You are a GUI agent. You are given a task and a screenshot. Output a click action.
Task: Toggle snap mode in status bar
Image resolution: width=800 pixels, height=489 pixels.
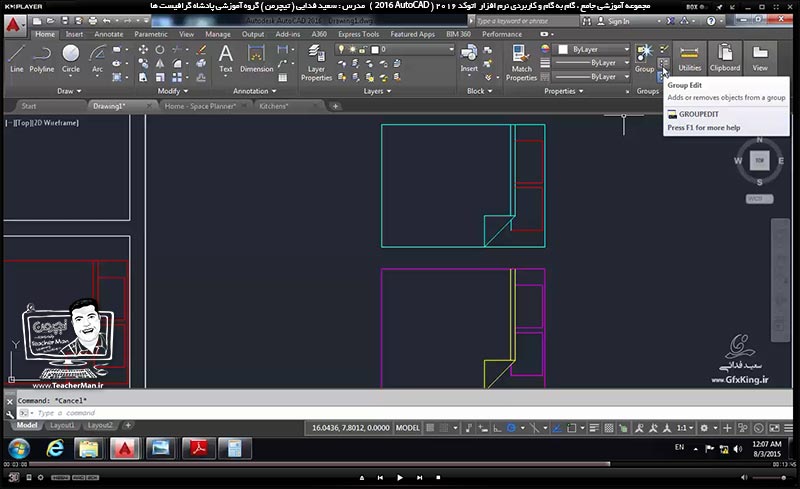[444, 428]
